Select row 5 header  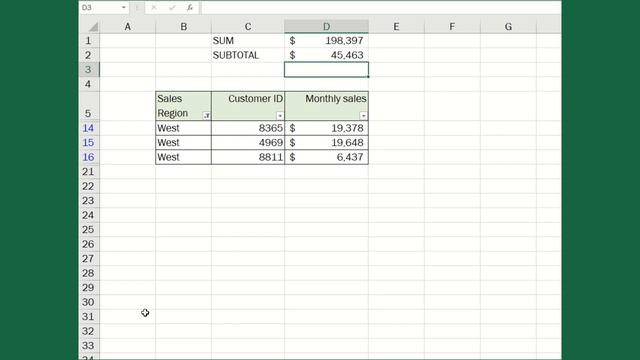click(89, 106)
